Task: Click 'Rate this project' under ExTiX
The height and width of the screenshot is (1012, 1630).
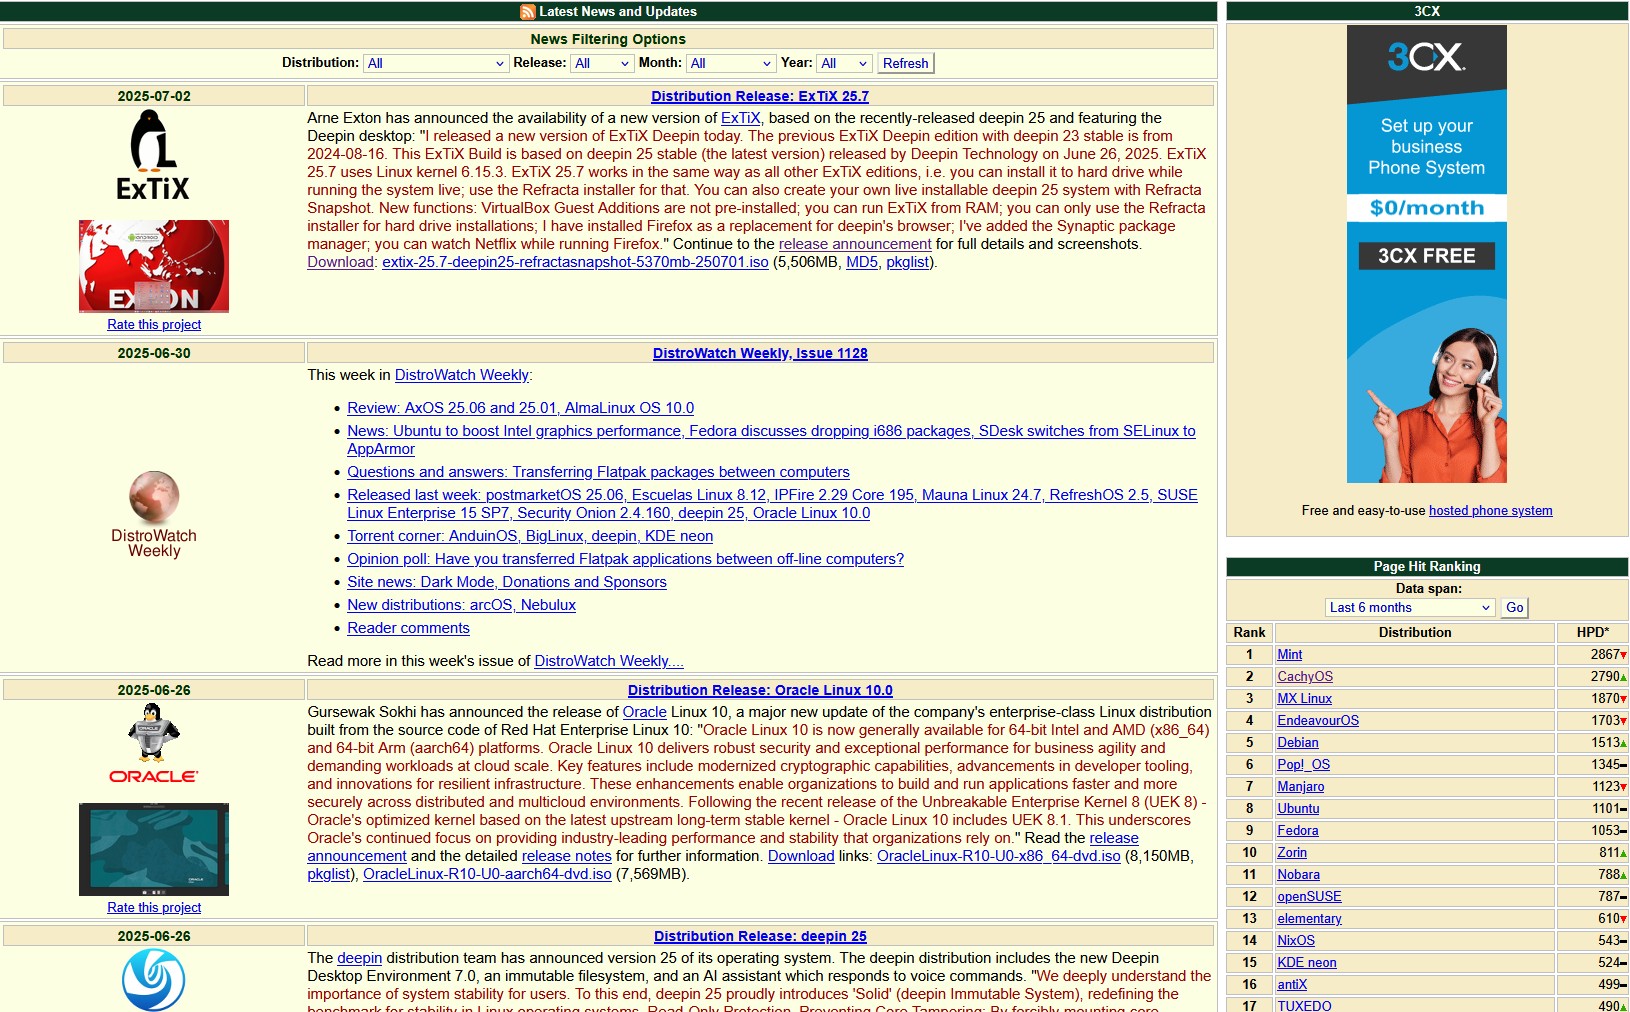Action: pyautogui.click(x=154, y=325)
